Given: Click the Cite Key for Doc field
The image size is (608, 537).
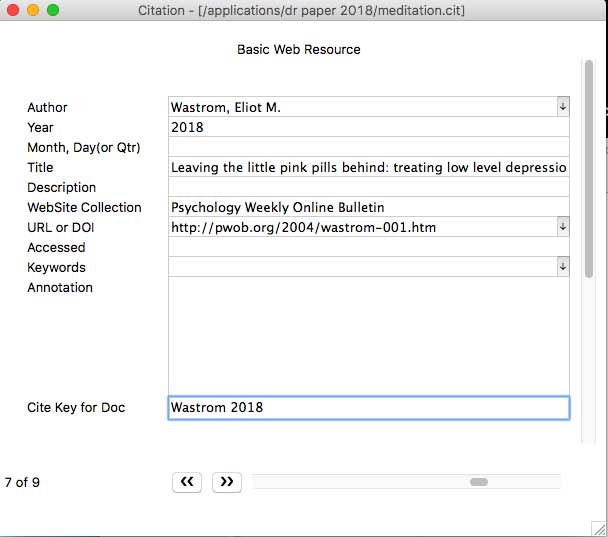Looking at the screenshot, I should (368, 408).
